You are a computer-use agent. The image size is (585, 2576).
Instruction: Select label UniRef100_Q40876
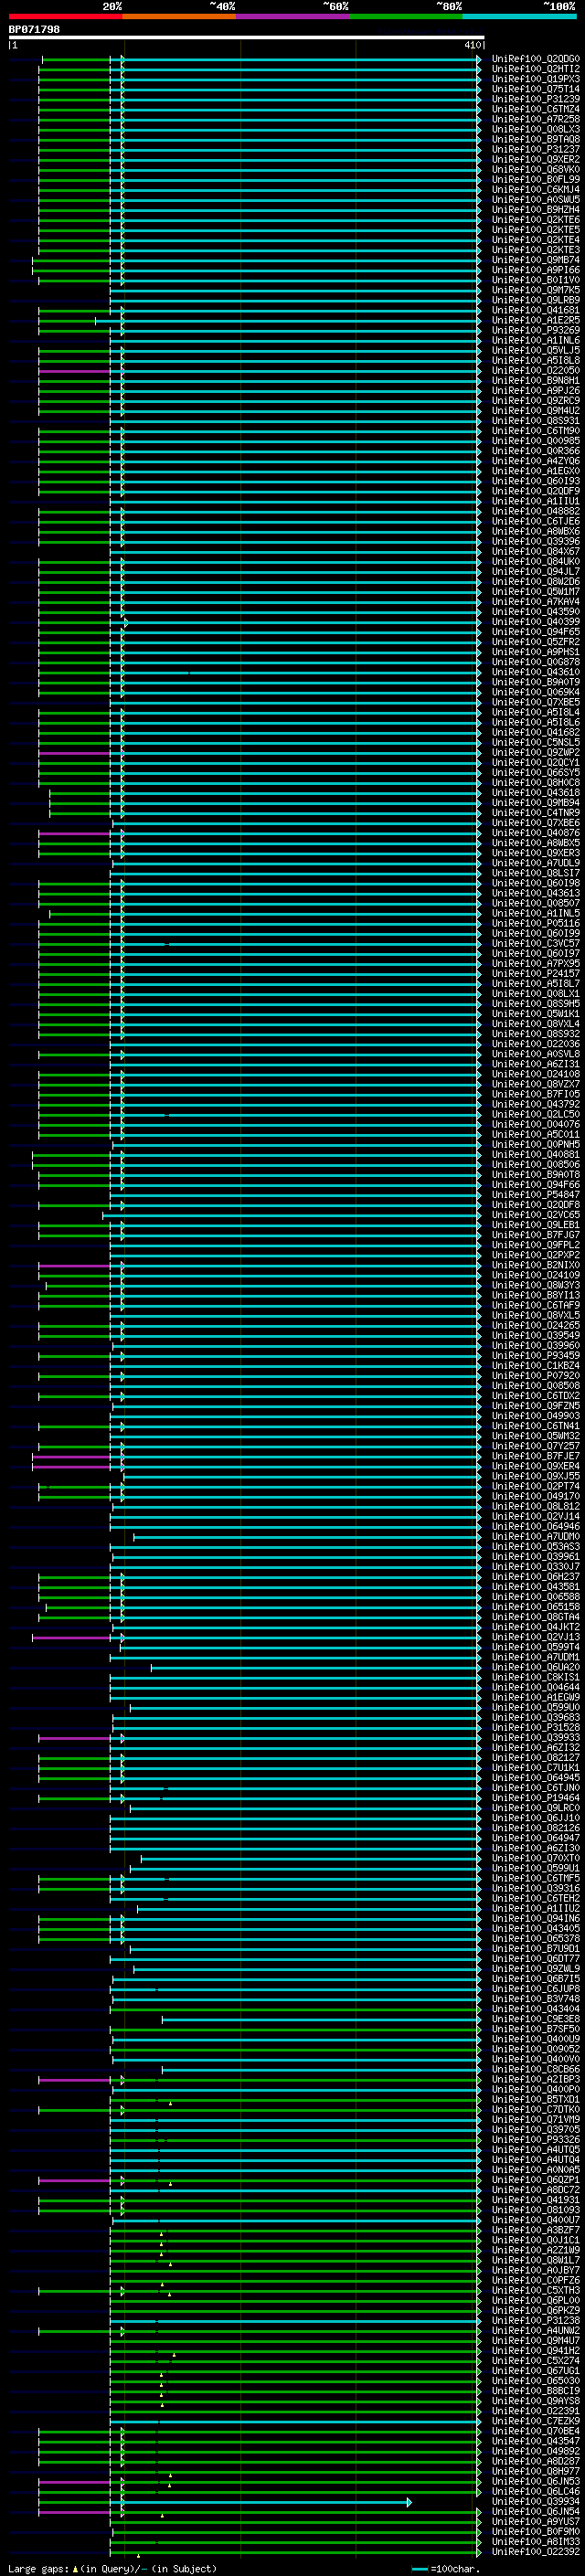click(536, 833)
